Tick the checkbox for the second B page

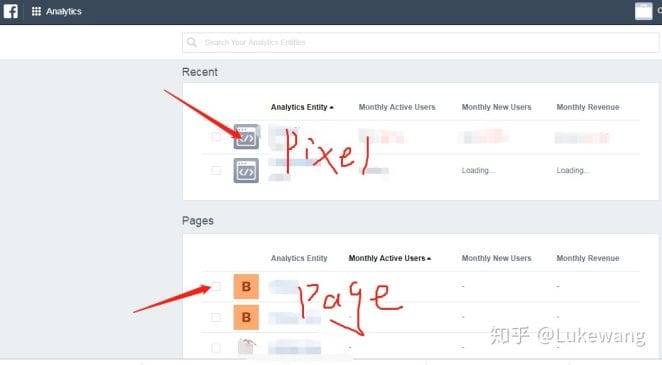216,317
